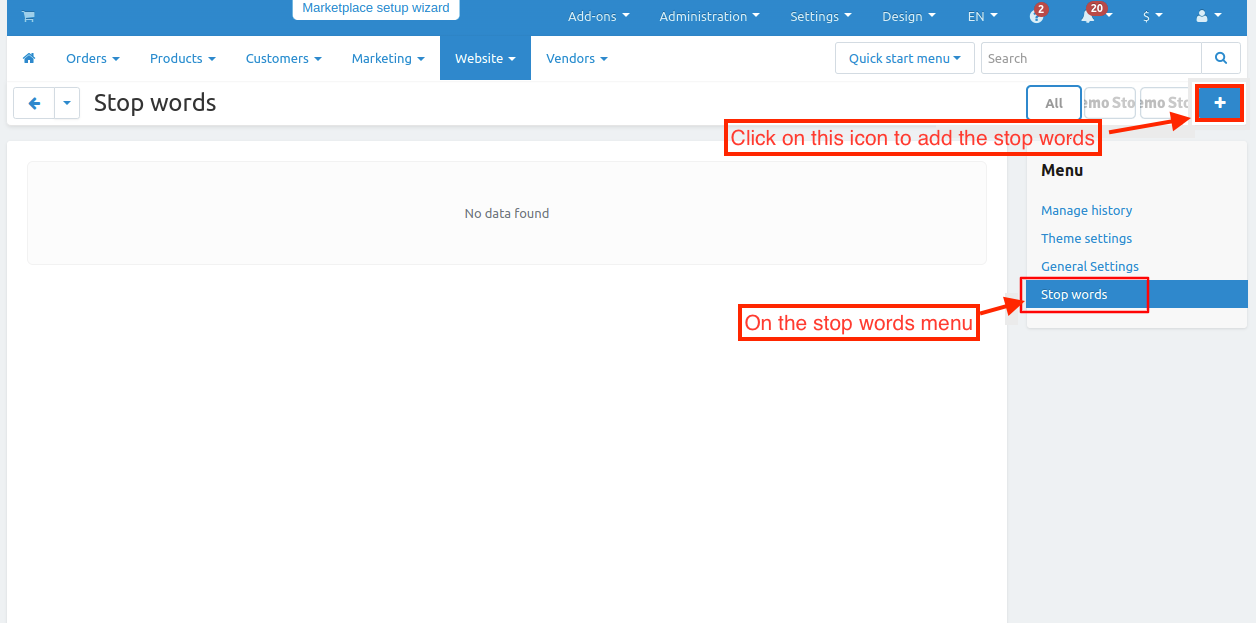
Task: Click the shopping cart storefront icon
Action: (x=28, y=16)
